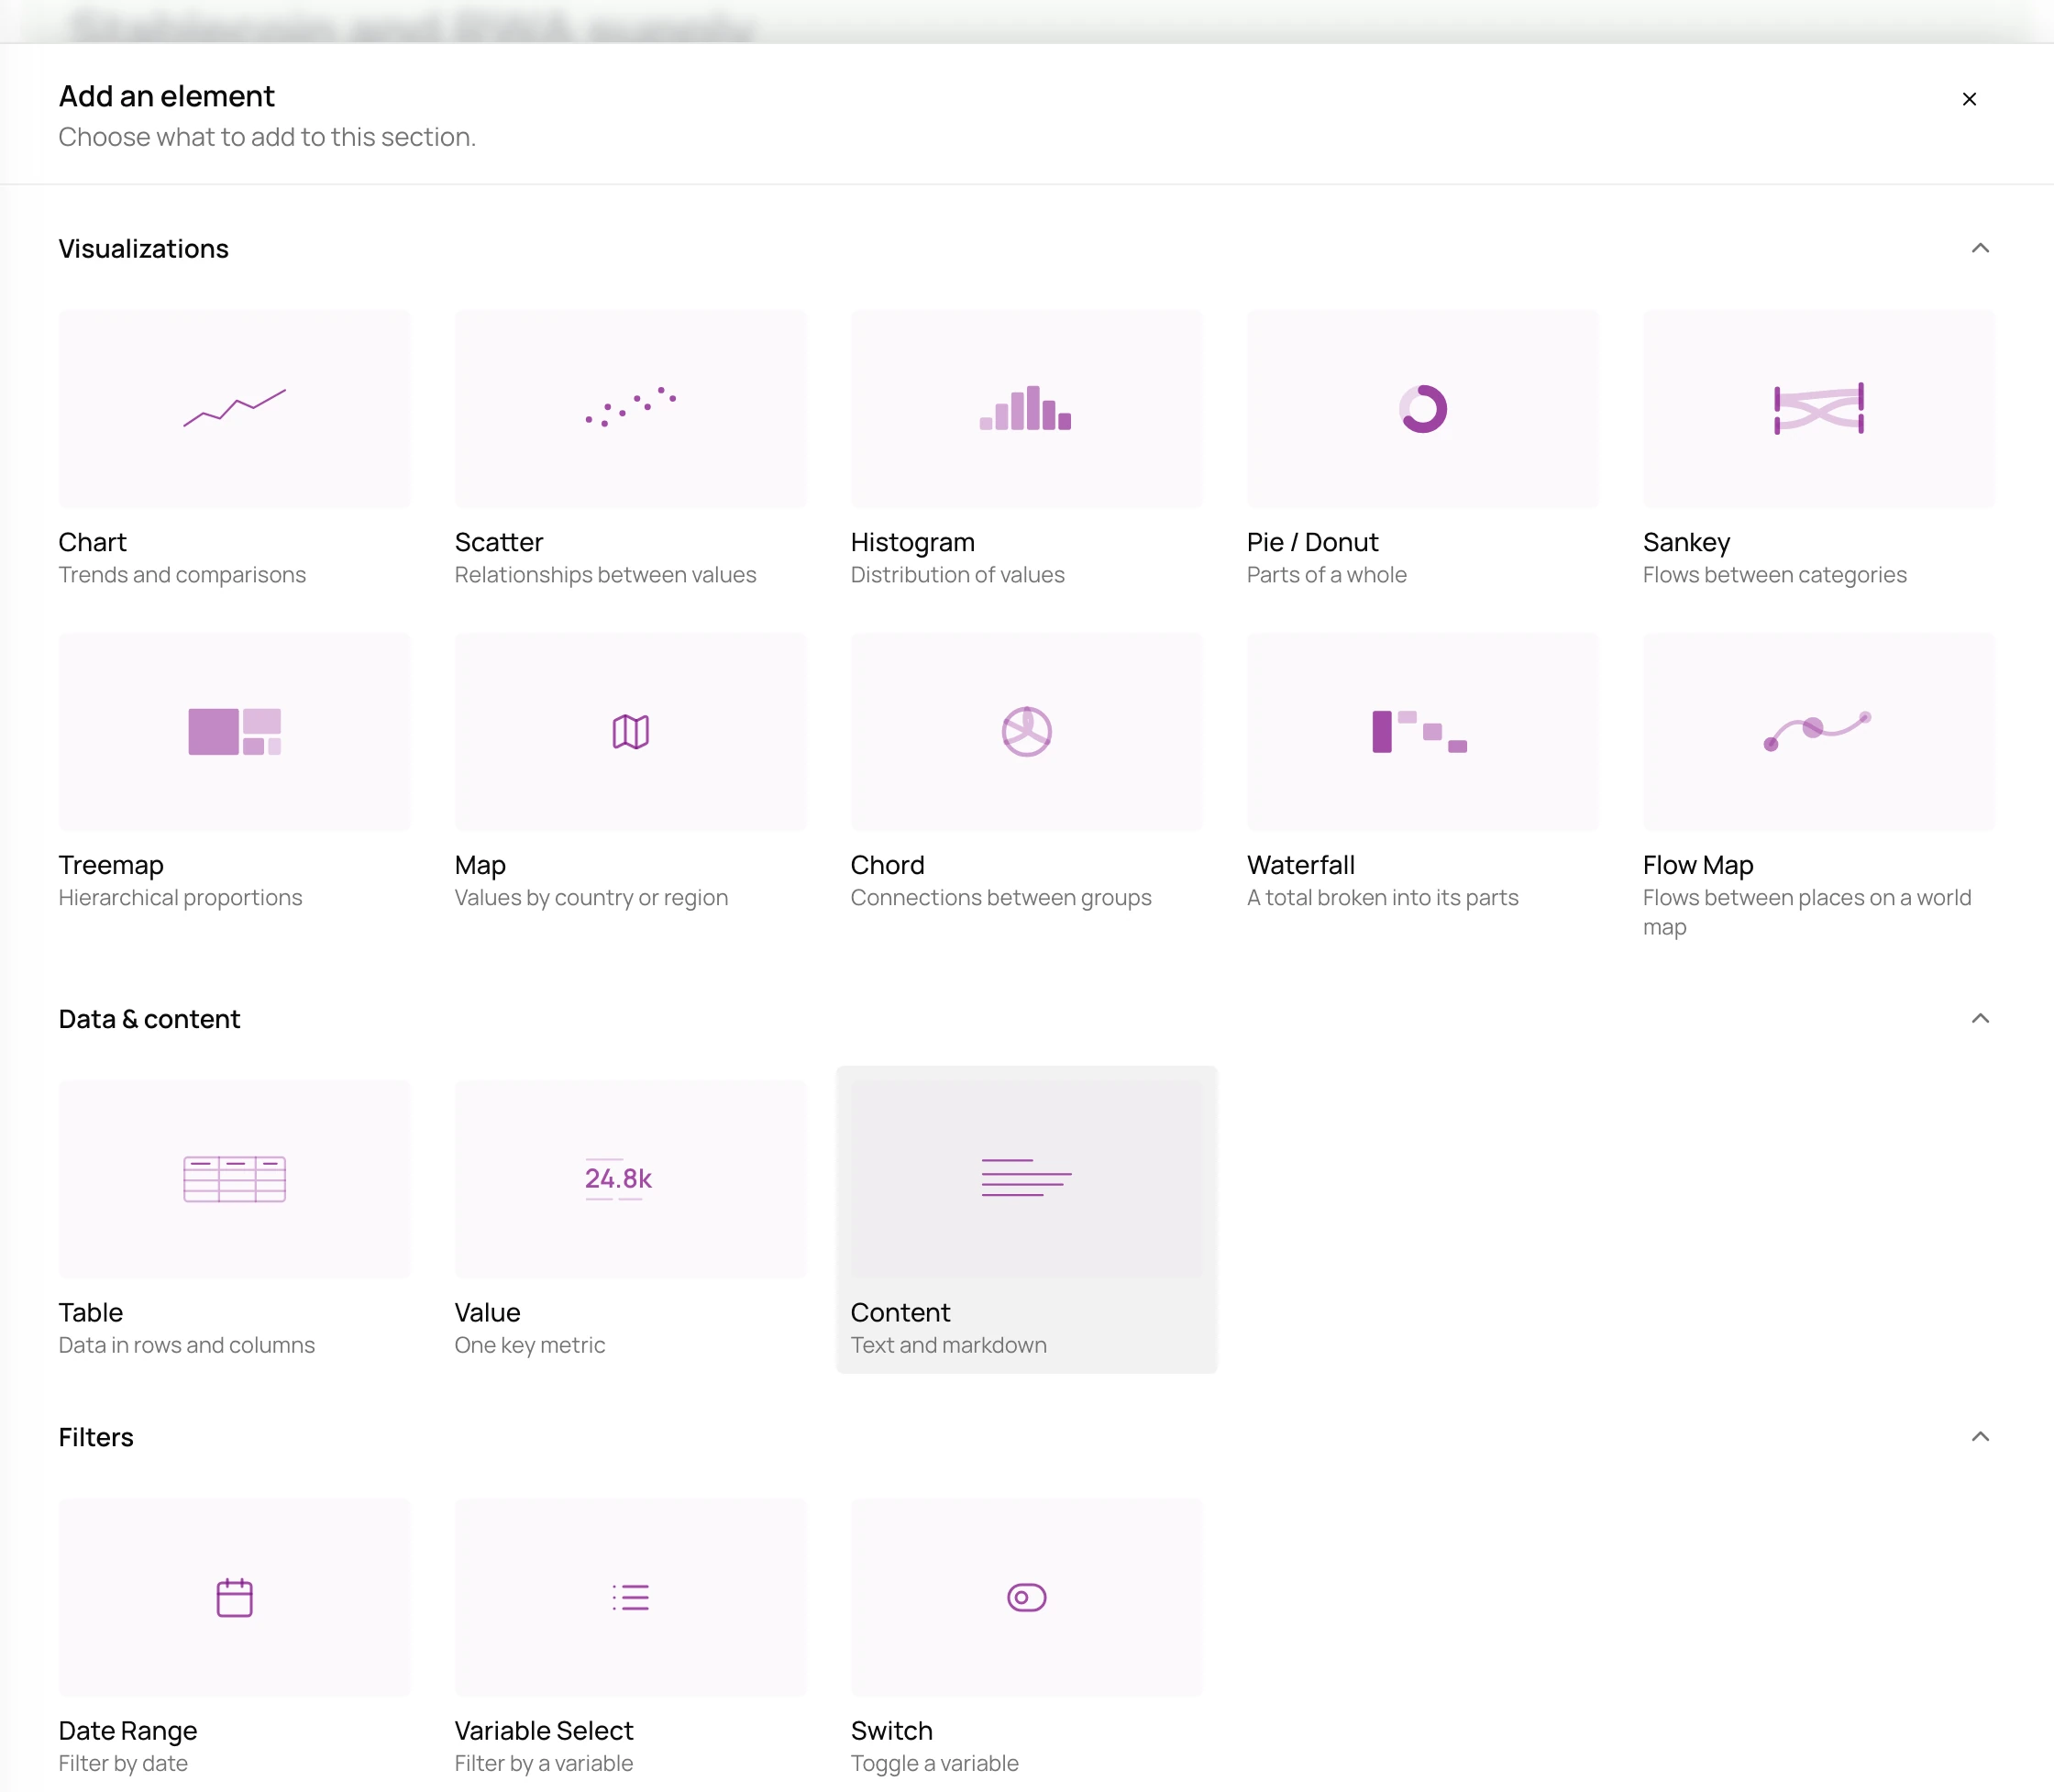Screen dimensions: 2054x1792
Task: Click 'Hierarchical proportions' description
Action: [x=180, y=898]
